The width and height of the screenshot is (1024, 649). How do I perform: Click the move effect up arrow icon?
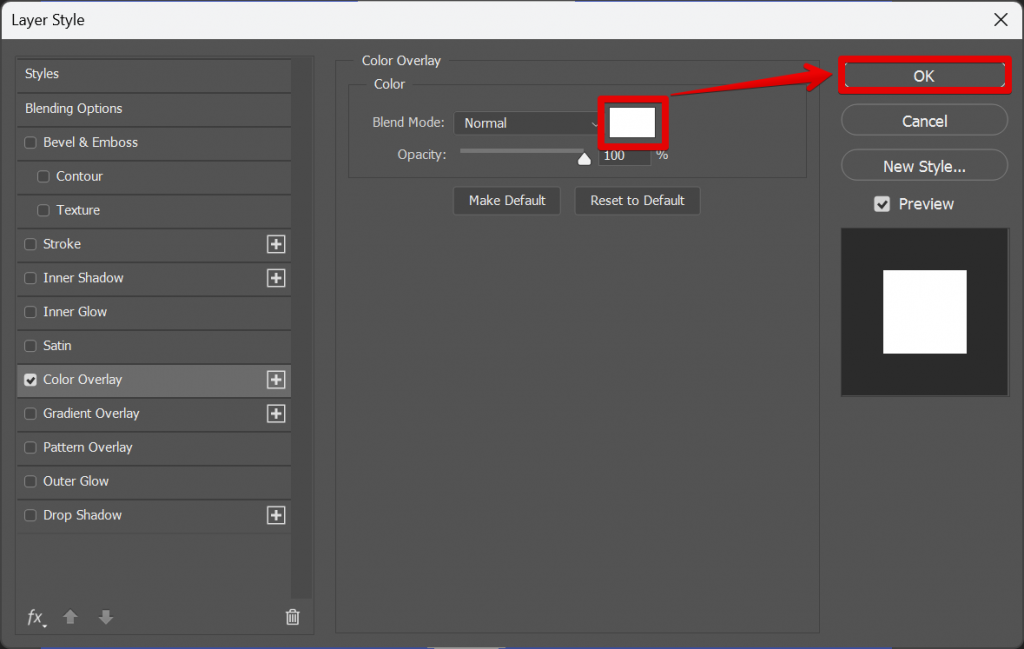point(70,617)
